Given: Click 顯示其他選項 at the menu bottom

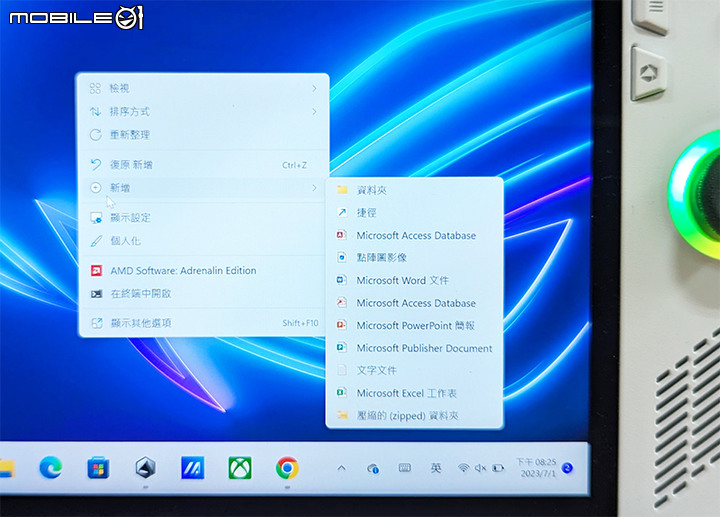Looking at the screenshot, I should [203, 323].
